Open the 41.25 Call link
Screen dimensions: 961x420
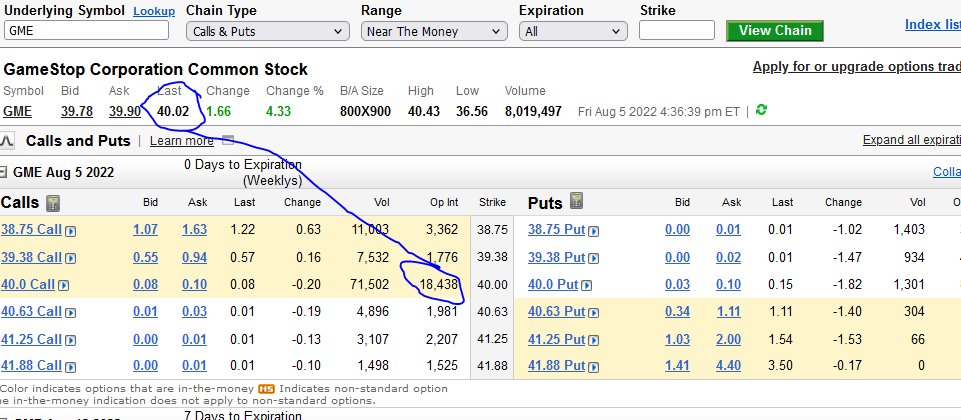tap(31, 339)
